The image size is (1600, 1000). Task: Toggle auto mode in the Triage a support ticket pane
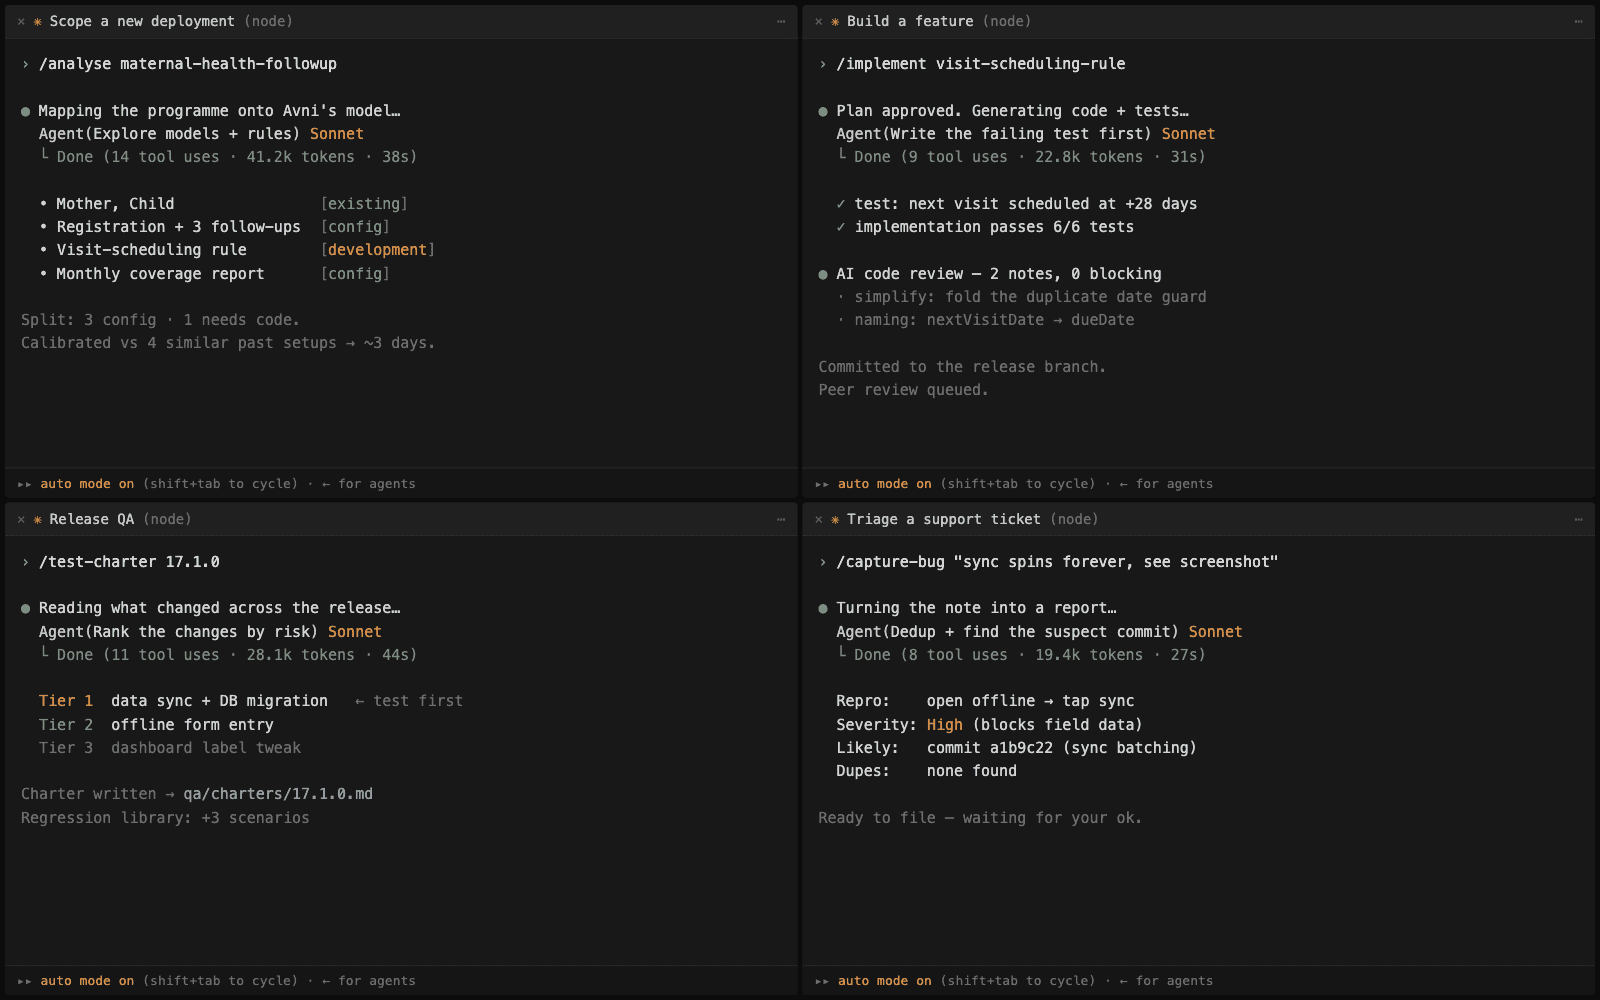885,981
